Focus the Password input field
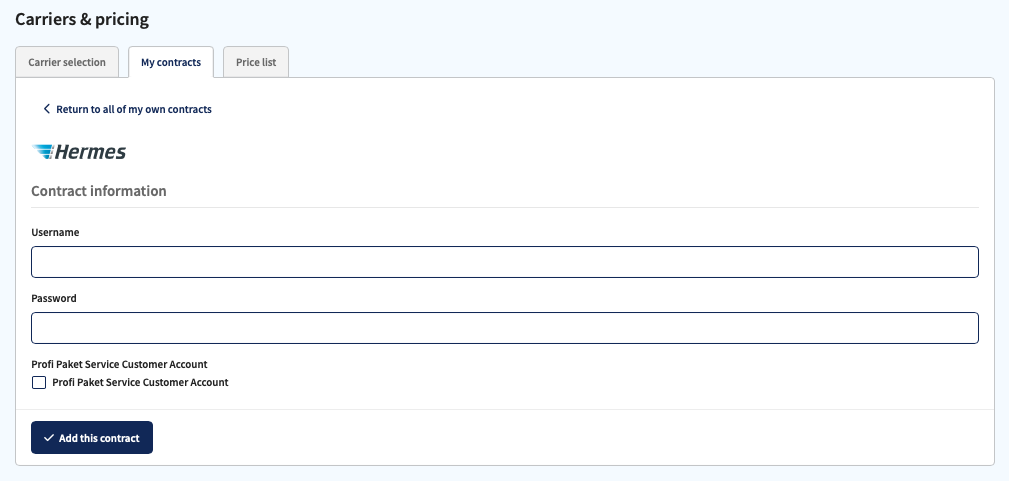The height and width of the screenshot is (481, 1009). (x=505, y=328)
